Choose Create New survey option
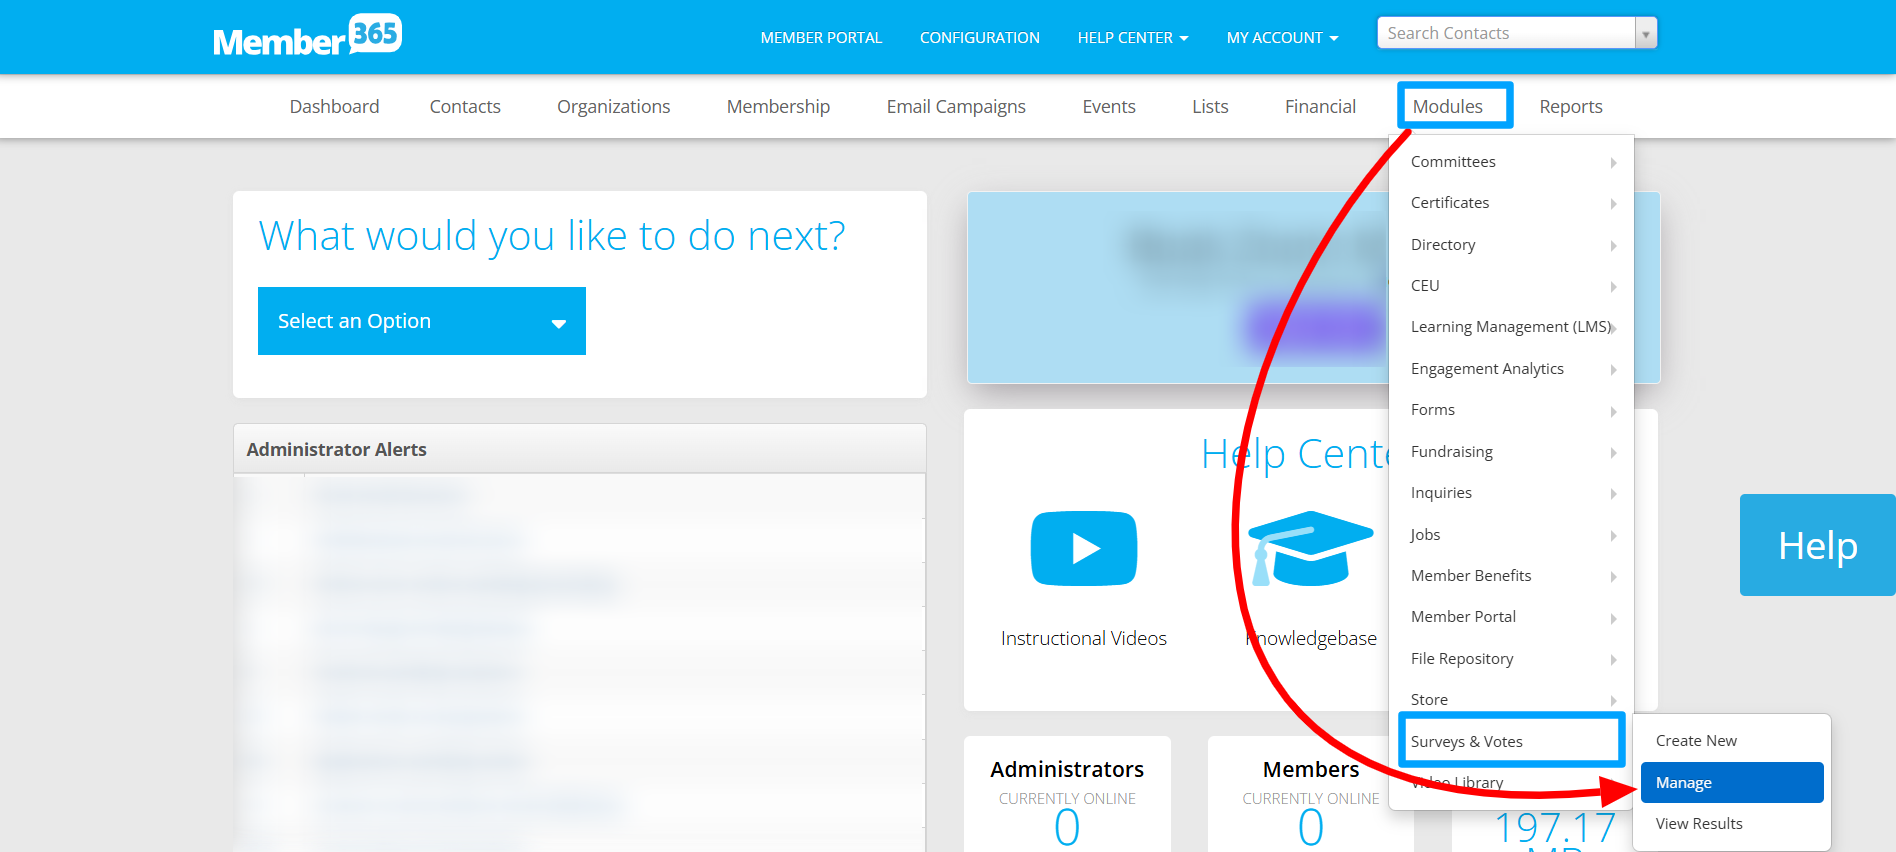1896x852 pixels. [1696, 741]
